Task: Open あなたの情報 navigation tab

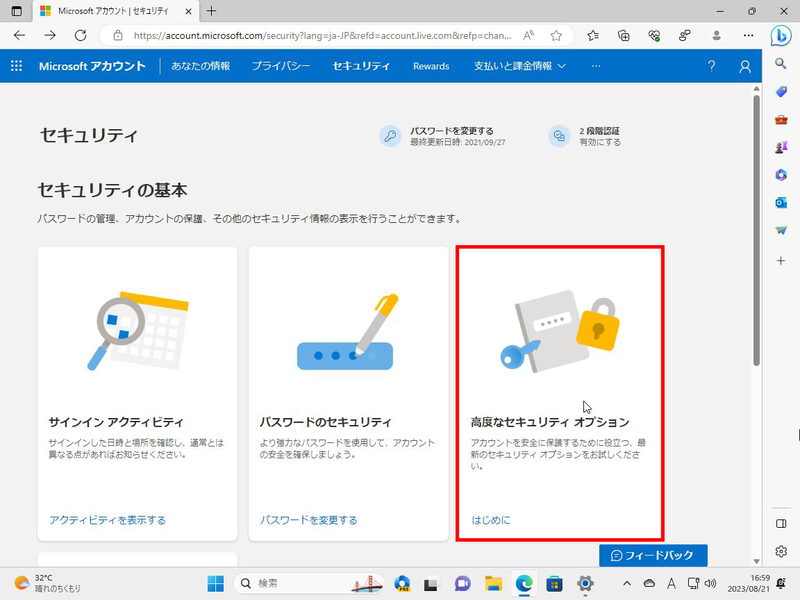Action: click(x=201, y=66)
